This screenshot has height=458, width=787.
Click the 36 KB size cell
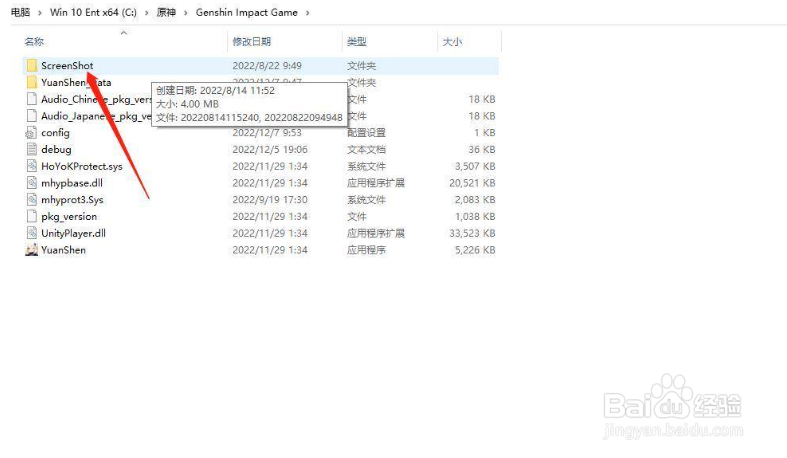coord(482,149)
